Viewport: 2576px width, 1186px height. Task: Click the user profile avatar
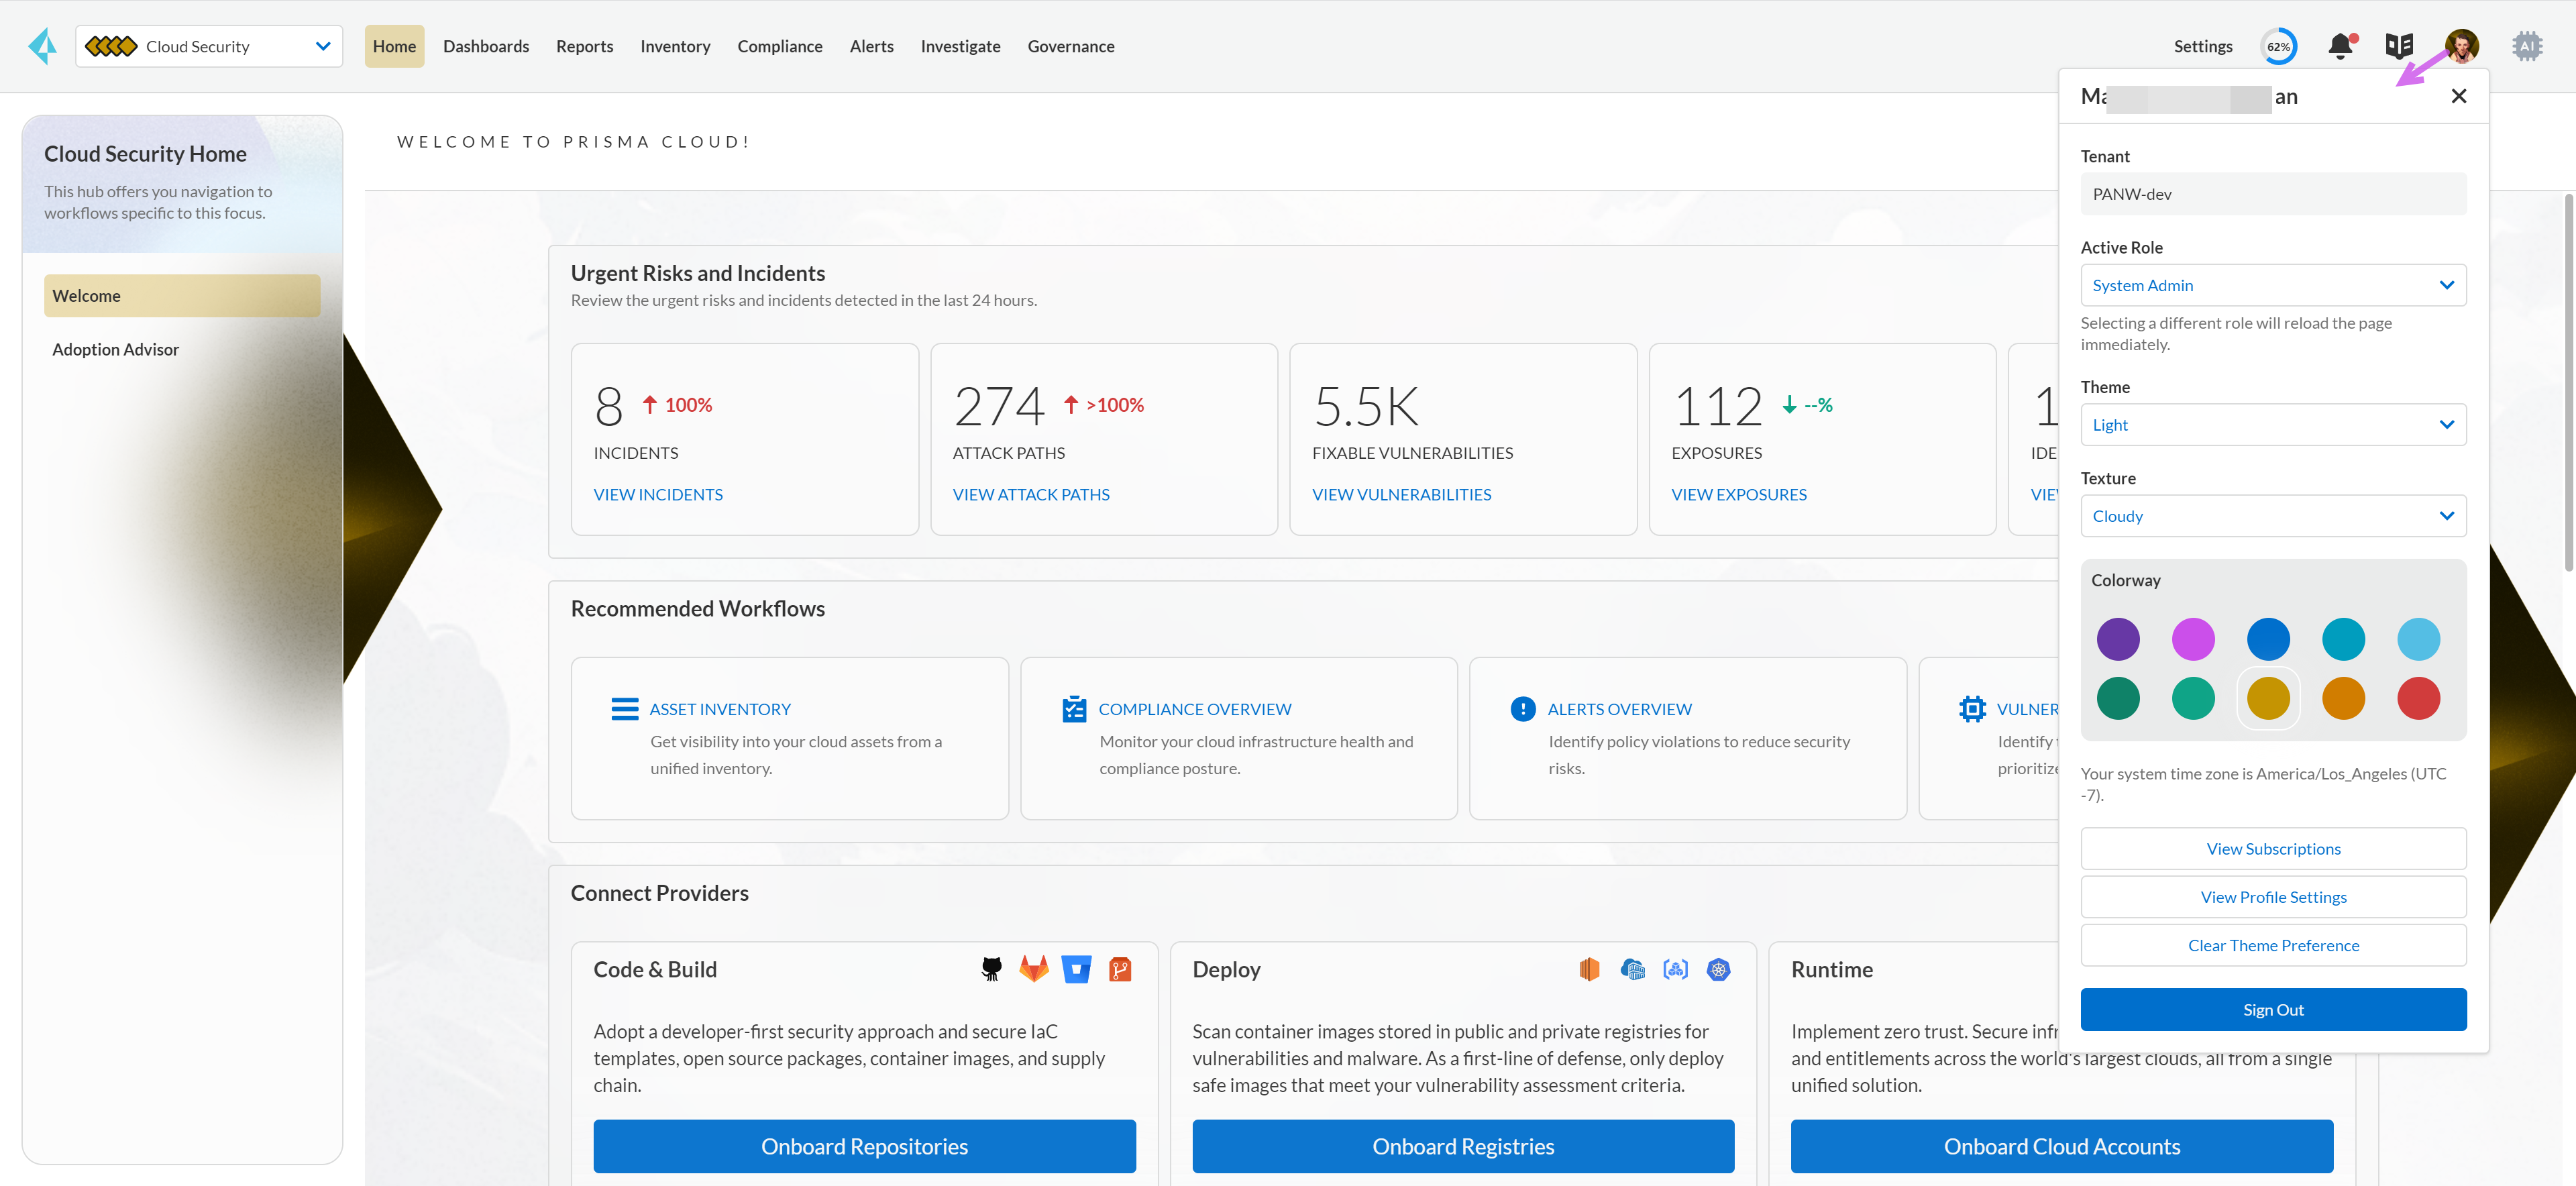click(2462, 46)
